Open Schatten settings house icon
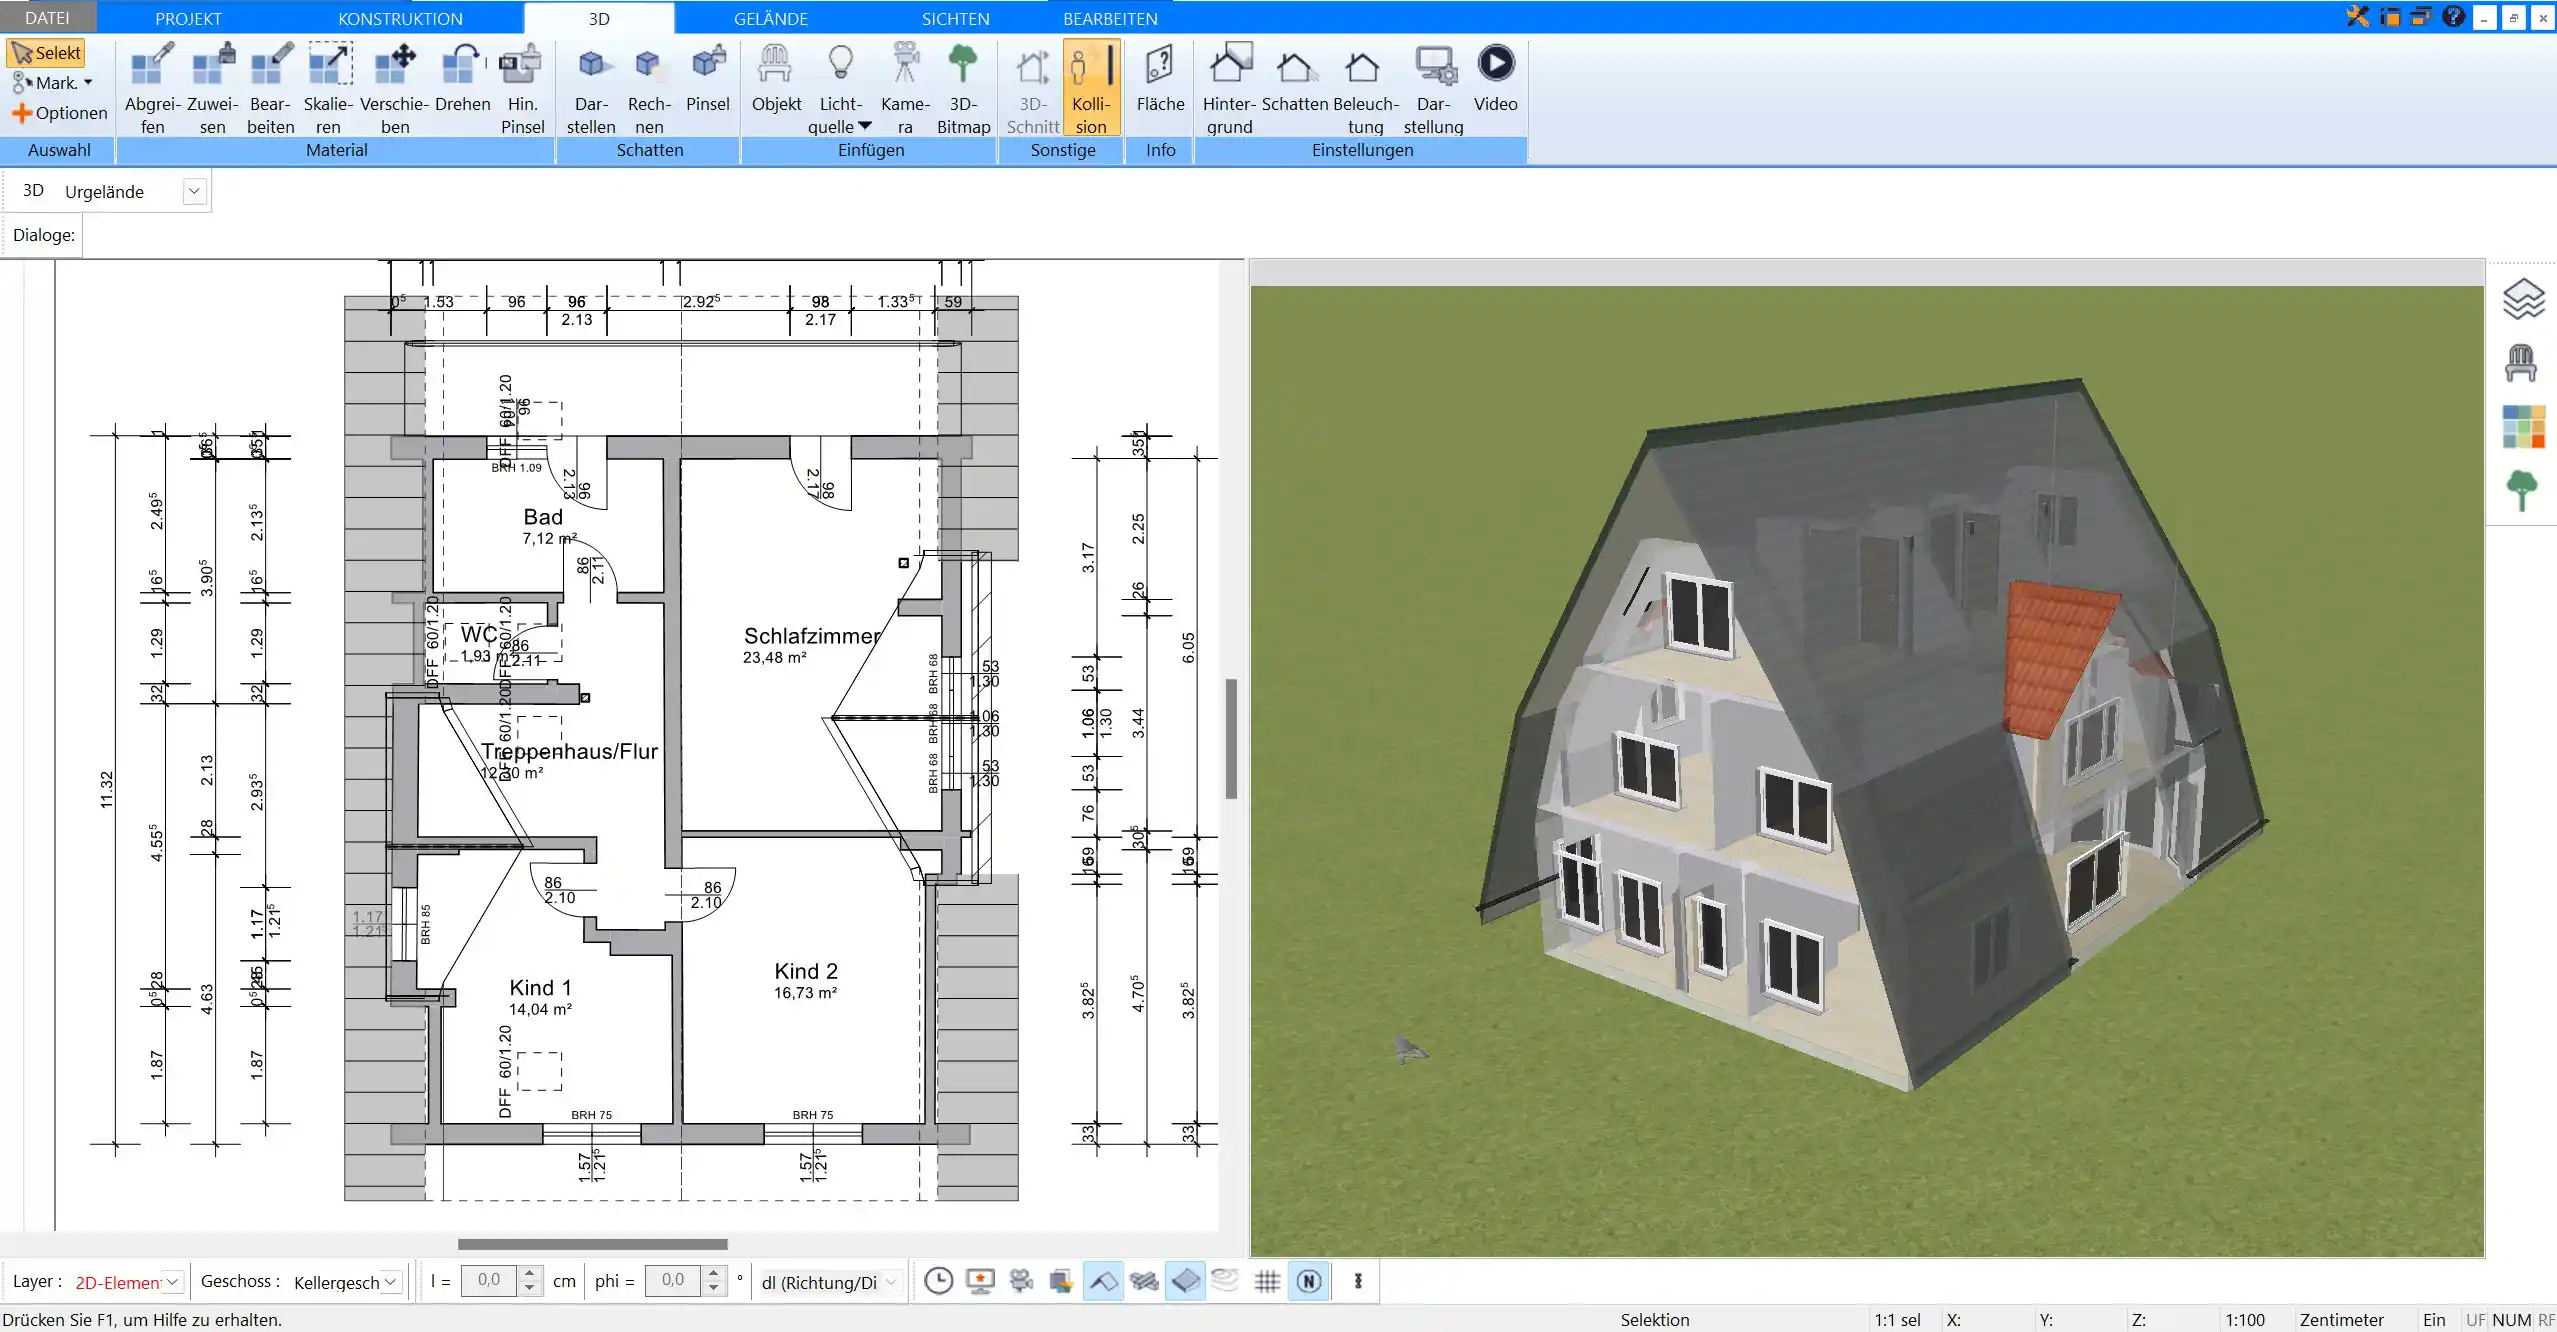 click(1295, 78)
